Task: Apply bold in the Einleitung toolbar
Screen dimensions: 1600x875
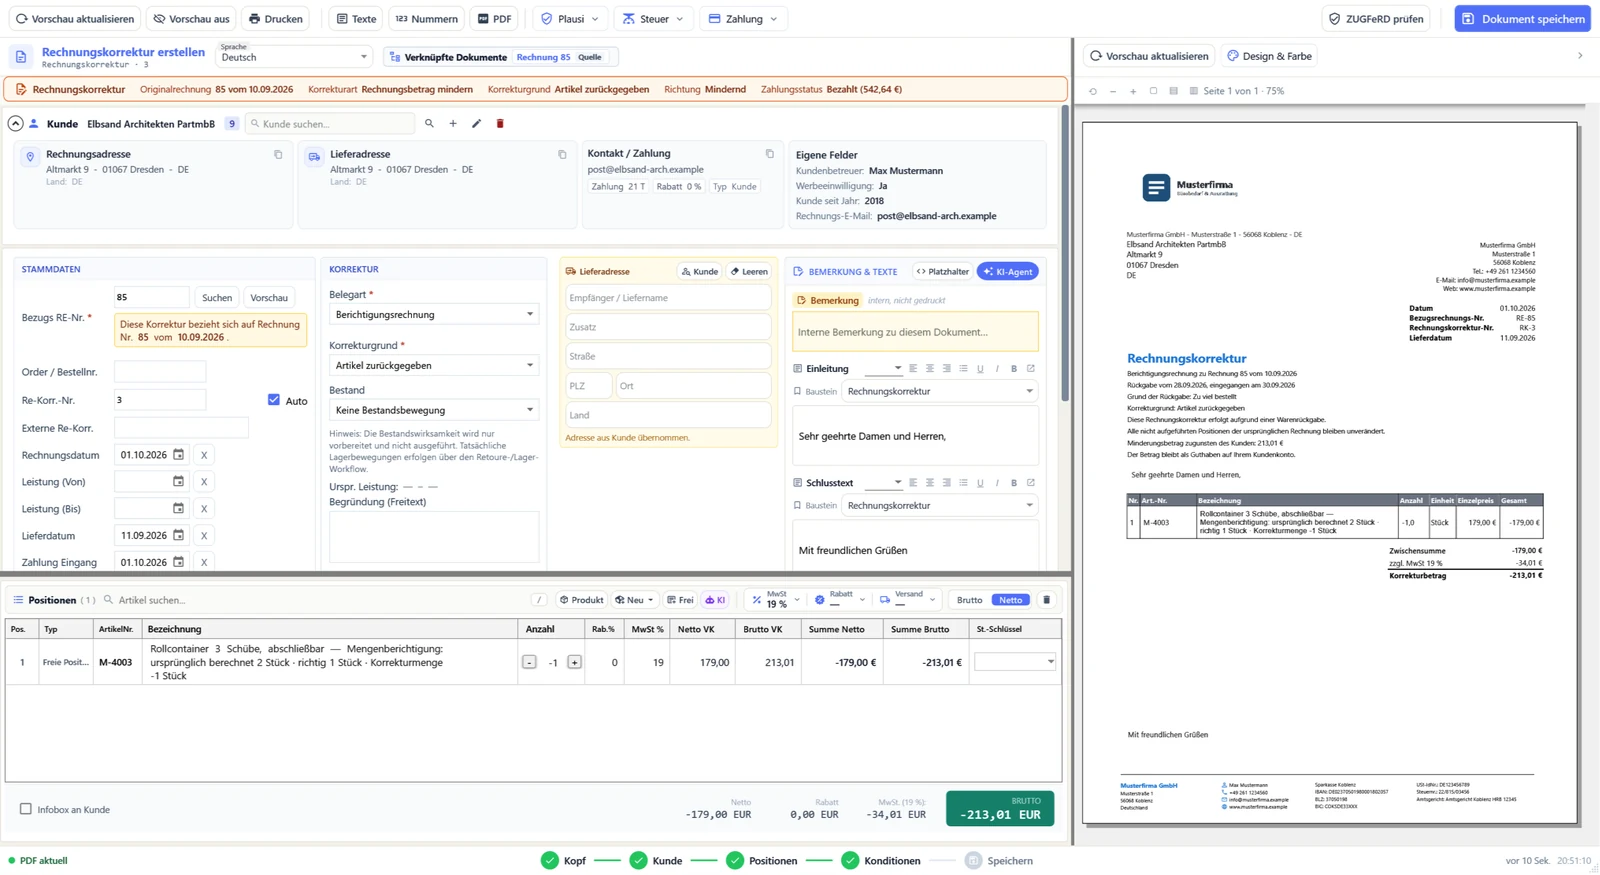Action: 1014,369
